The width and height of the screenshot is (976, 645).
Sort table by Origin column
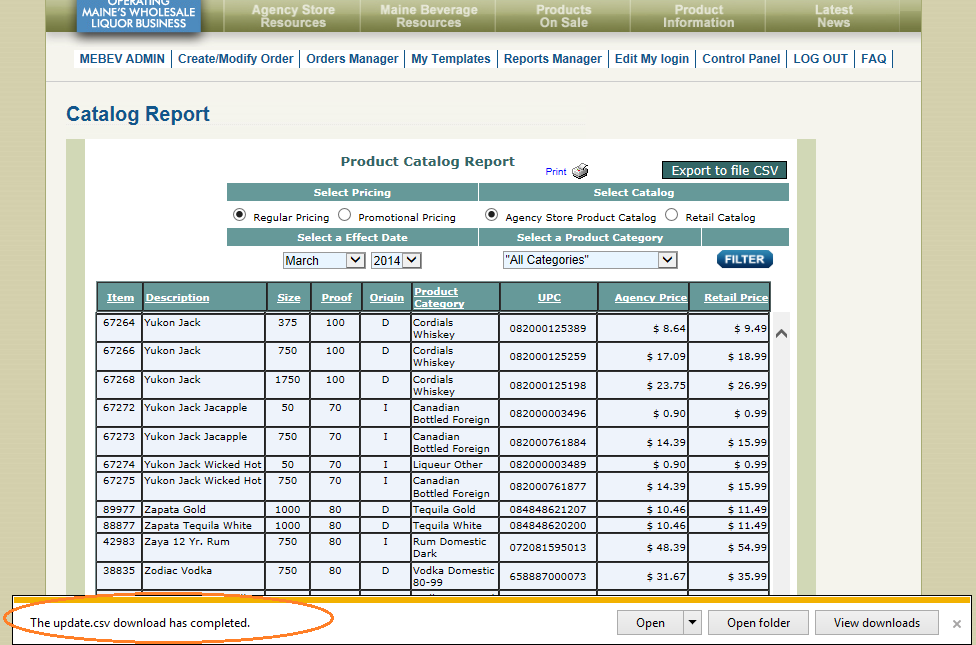387,298
